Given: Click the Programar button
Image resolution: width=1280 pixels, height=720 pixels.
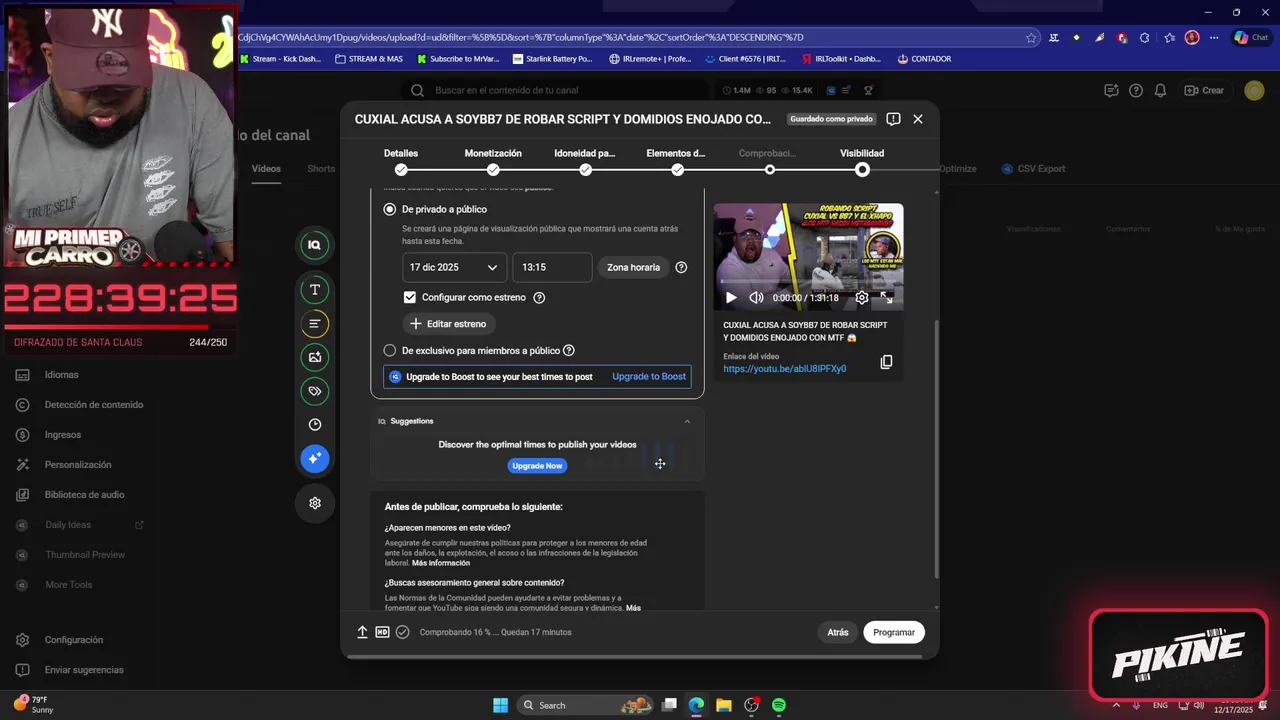Looking at the screenshot, I should (894, 632).
